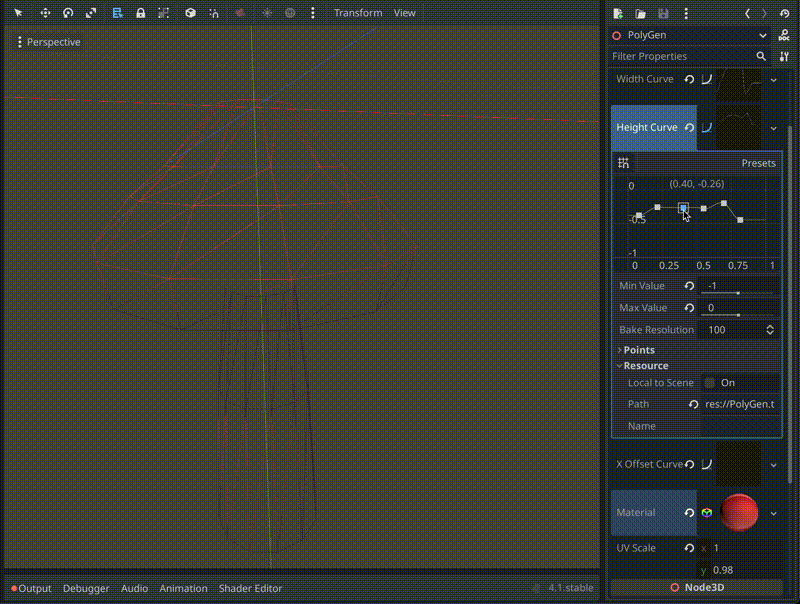Image resolution: width=800 pixels, height=604 pixels.
Task: Select the last curve point near 0.75
Action: (x=740, y=220)
